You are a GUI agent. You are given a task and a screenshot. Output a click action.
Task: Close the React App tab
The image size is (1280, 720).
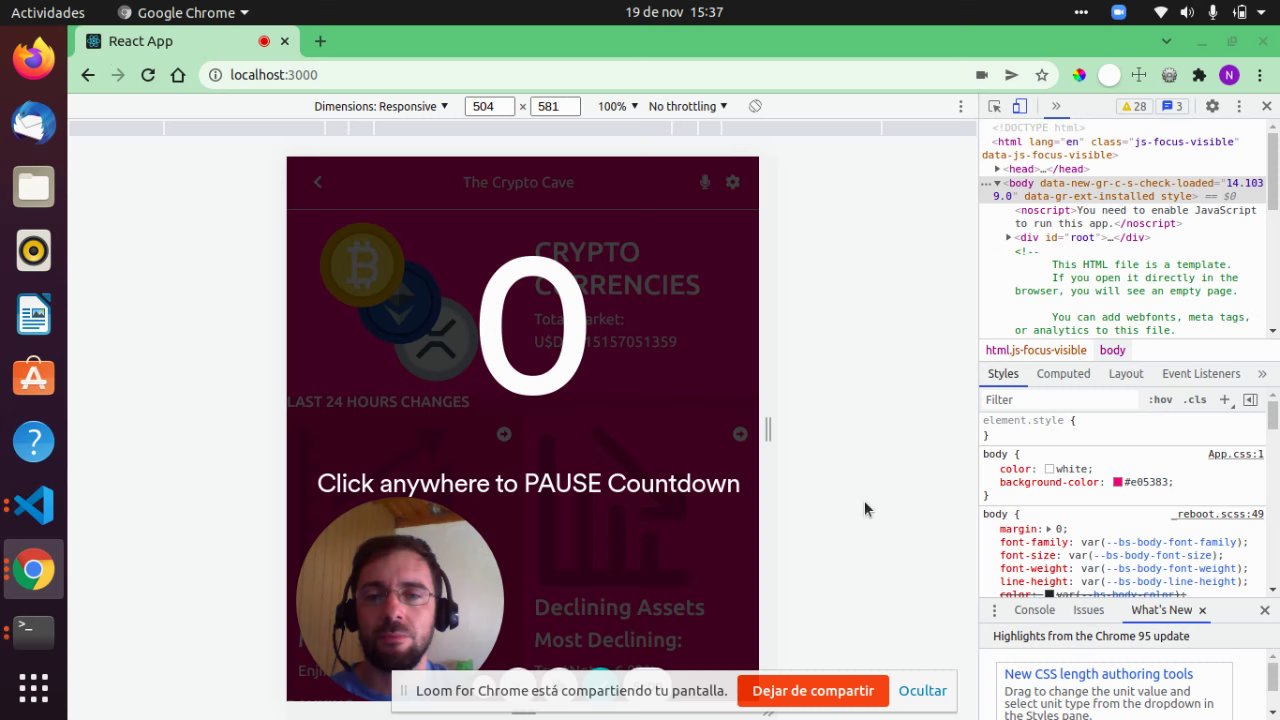click(x=285, y=41)
